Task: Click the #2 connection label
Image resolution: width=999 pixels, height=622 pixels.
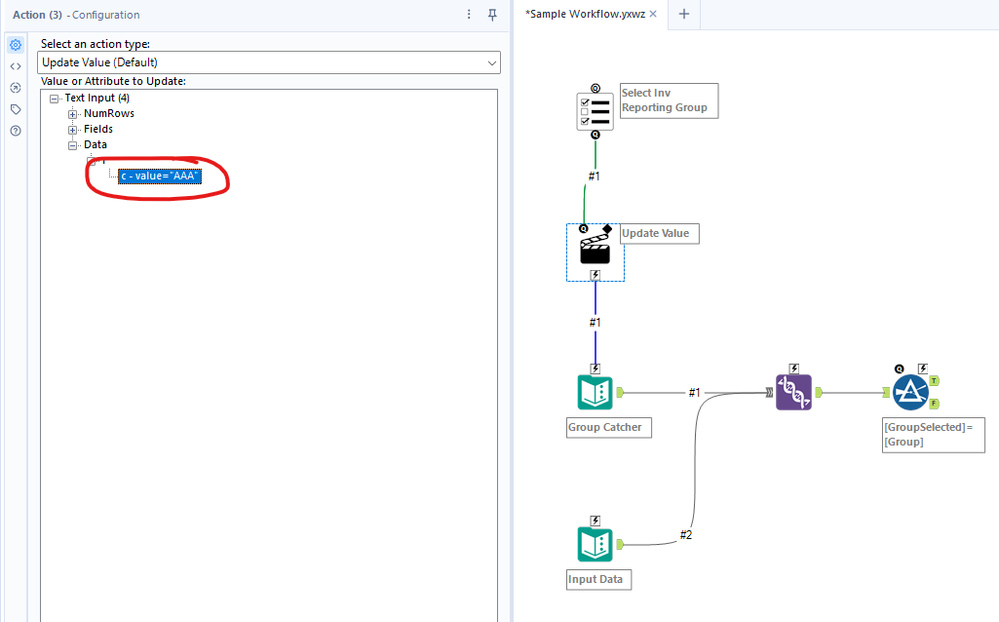Action: pos(686,535)
